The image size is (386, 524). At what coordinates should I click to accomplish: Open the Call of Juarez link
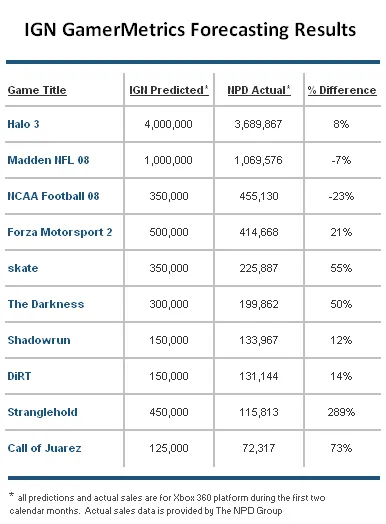coord(44,448)
